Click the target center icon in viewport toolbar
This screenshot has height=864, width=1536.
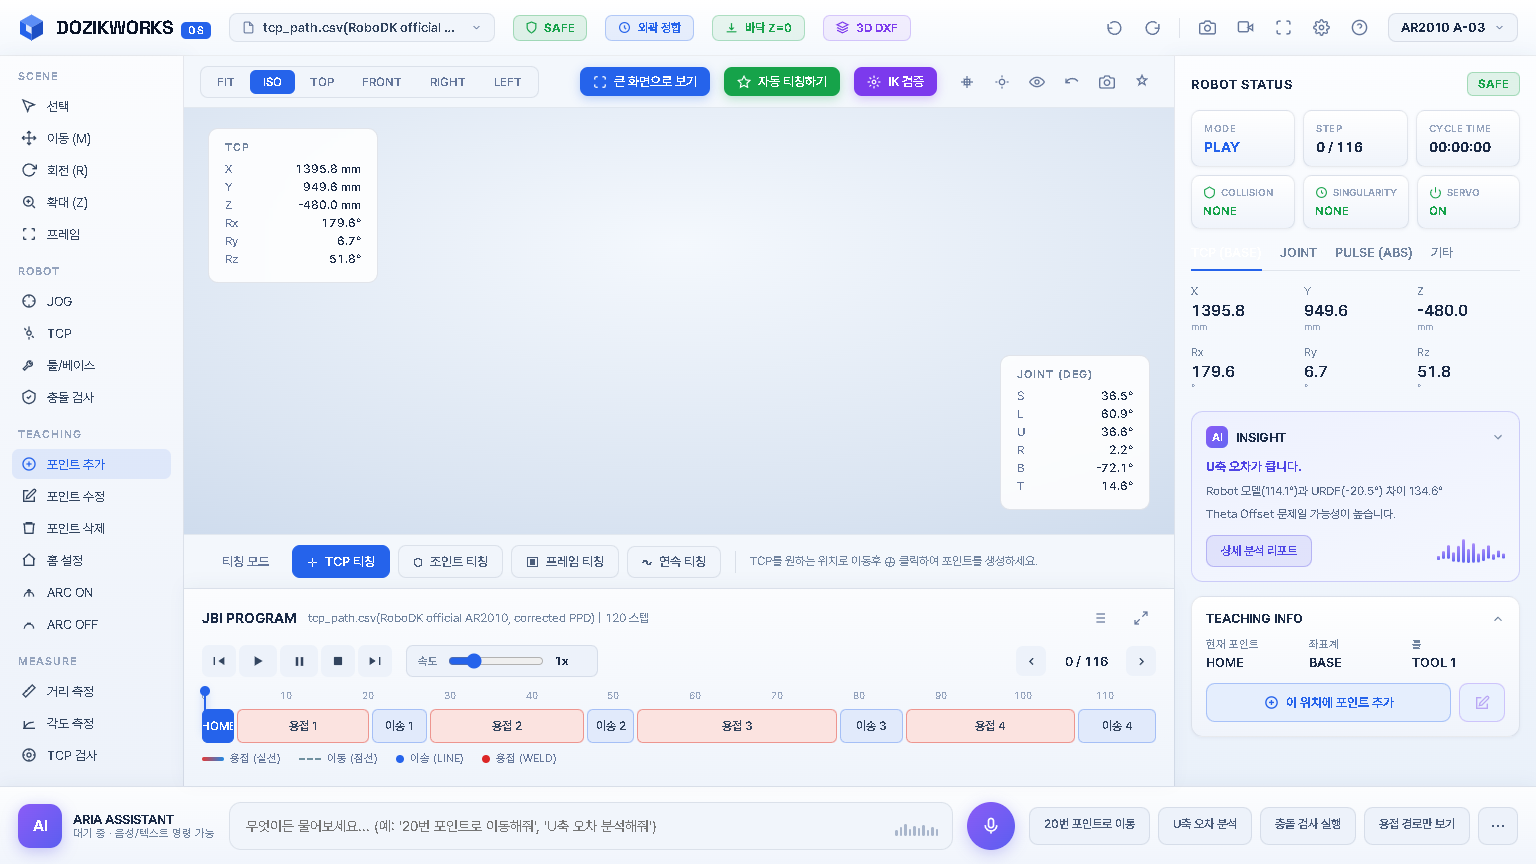coord(1002,82)
